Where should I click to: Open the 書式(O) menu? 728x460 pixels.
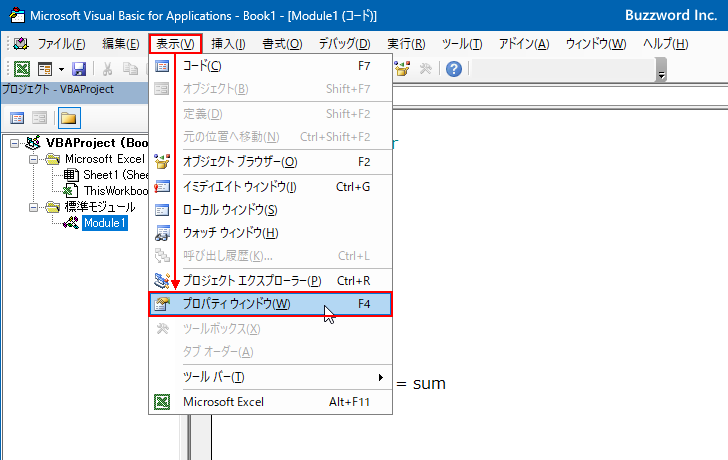click(282, 44)
